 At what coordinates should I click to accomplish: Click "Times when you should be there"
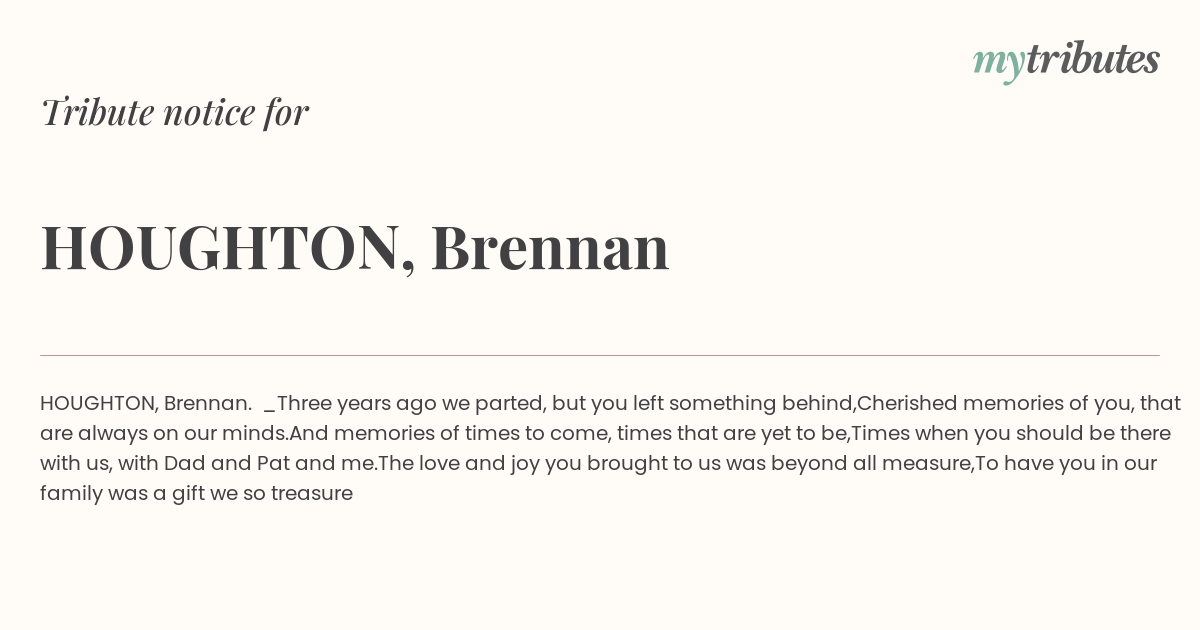tap(1011, 433)
